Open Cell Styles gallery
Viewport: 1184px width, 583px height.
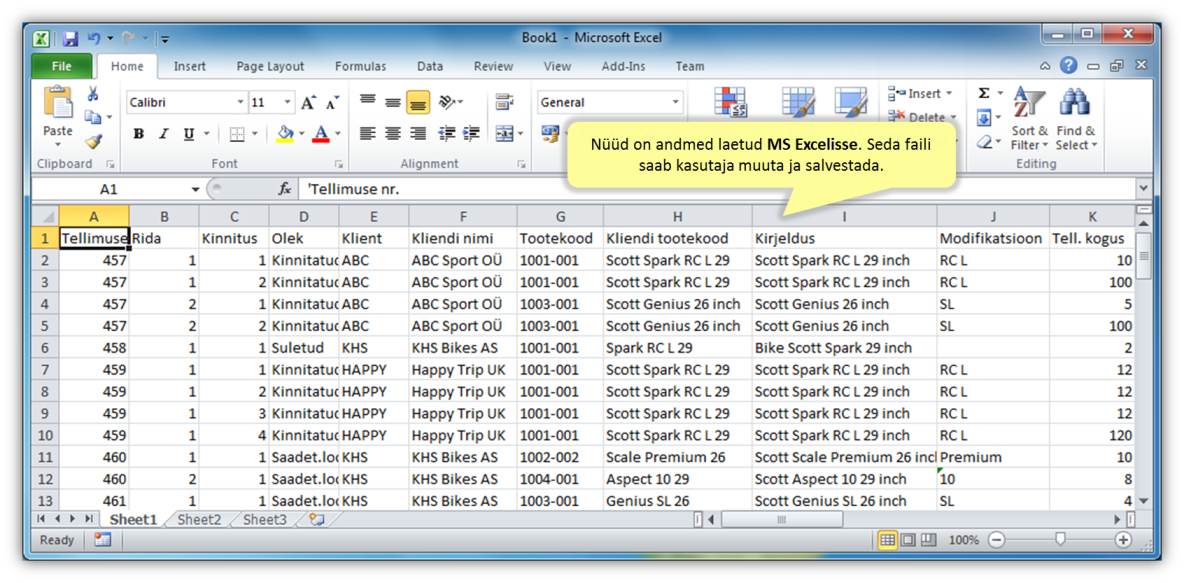(850, 102)
